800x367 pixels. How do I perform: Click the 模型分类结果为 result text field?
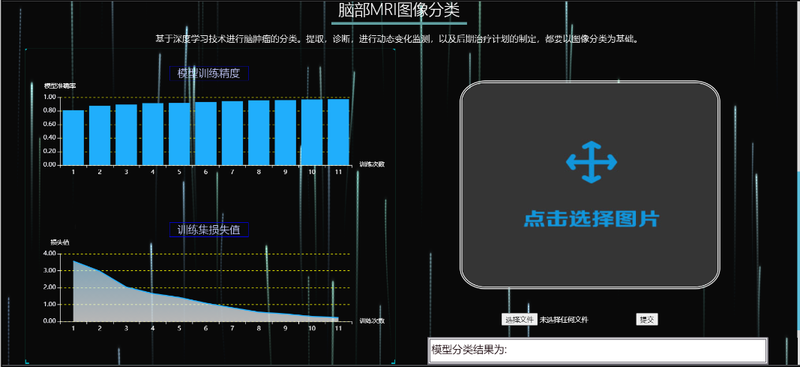(x=597, y=350)
